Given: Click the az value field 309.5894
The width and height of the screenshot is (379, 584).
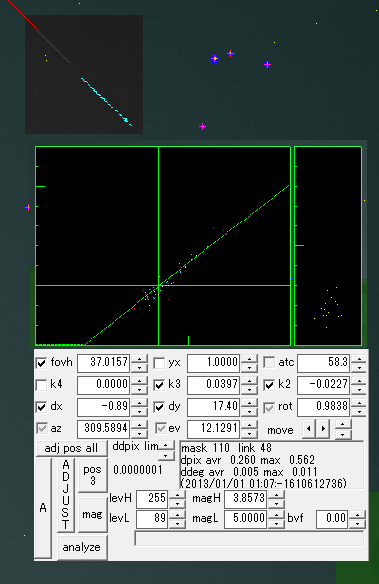Looking at the screenshot, I should [103, 429].
